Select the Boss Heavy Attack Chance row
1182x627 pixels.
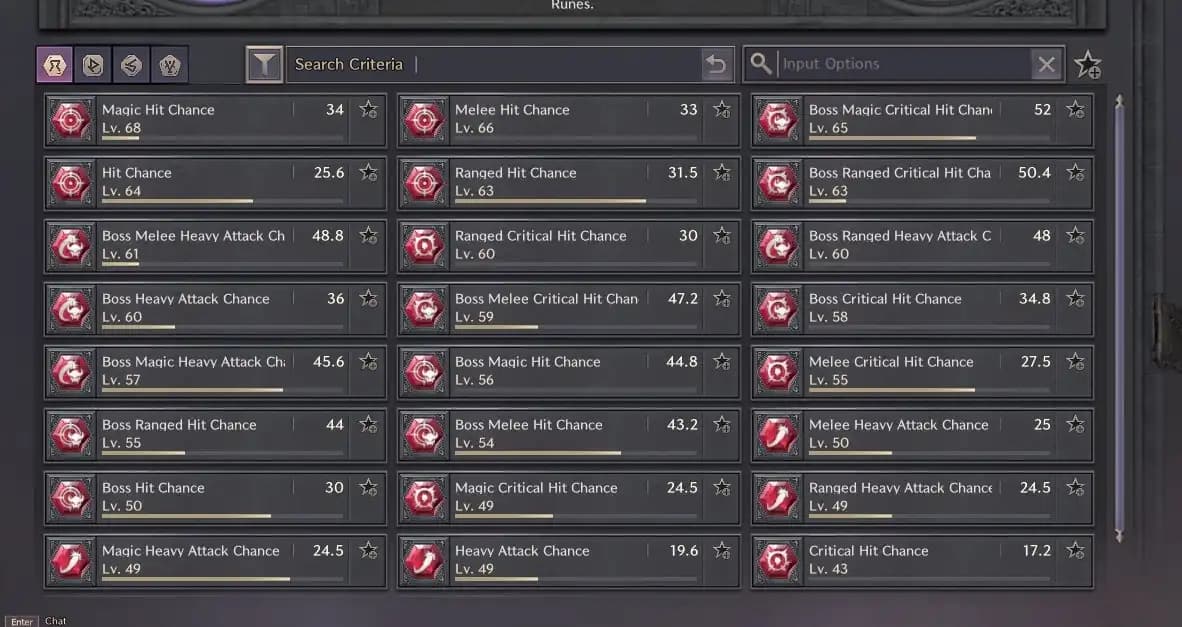200,307
